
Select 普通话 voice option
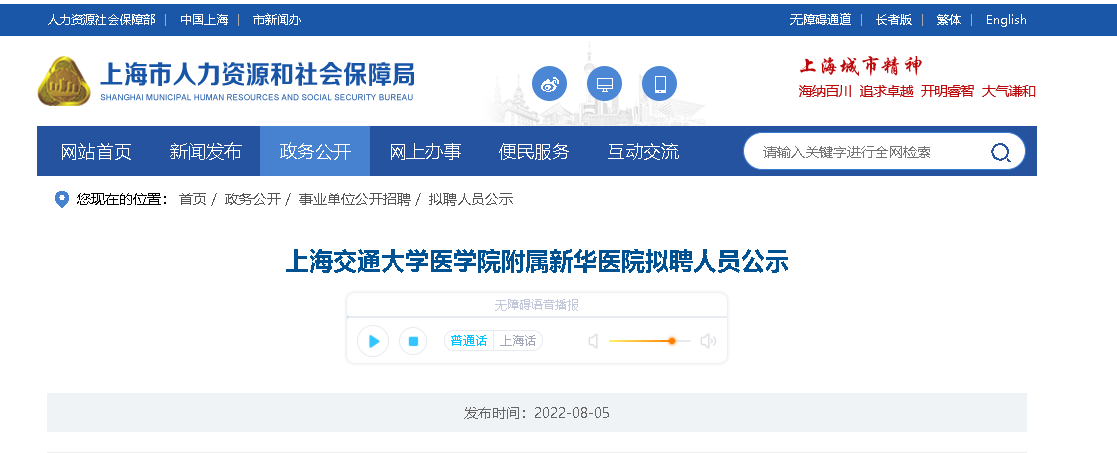[x=469, y=340]
